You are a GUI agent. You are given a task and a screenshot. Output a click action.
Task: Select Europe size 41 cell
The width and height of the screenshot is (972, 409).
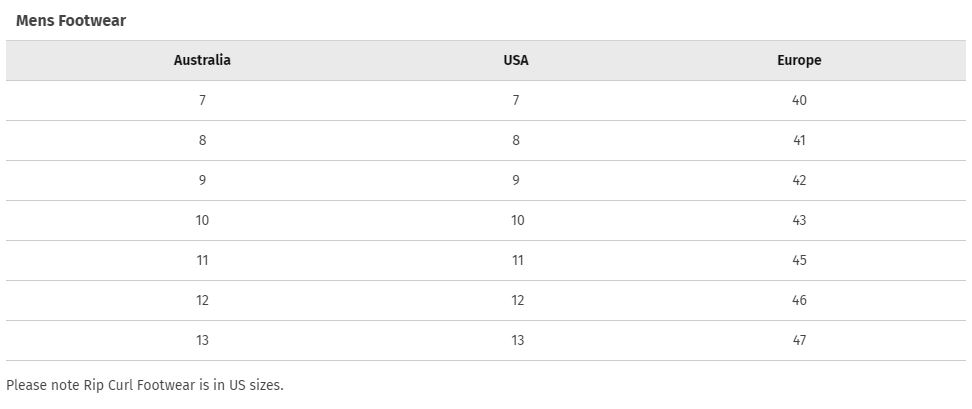(799, 140)
